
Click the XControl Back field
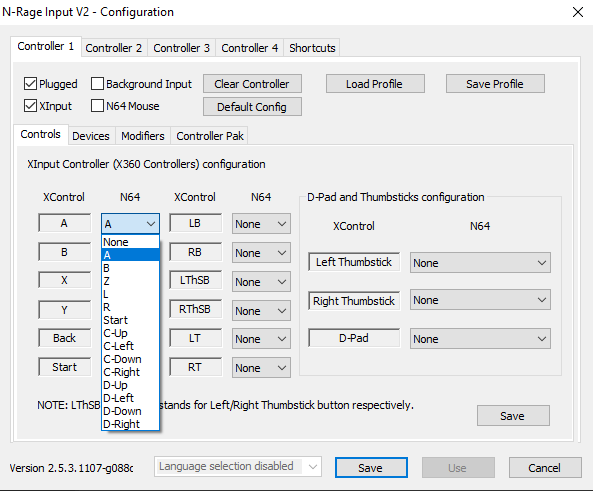(x=64, y=338)
